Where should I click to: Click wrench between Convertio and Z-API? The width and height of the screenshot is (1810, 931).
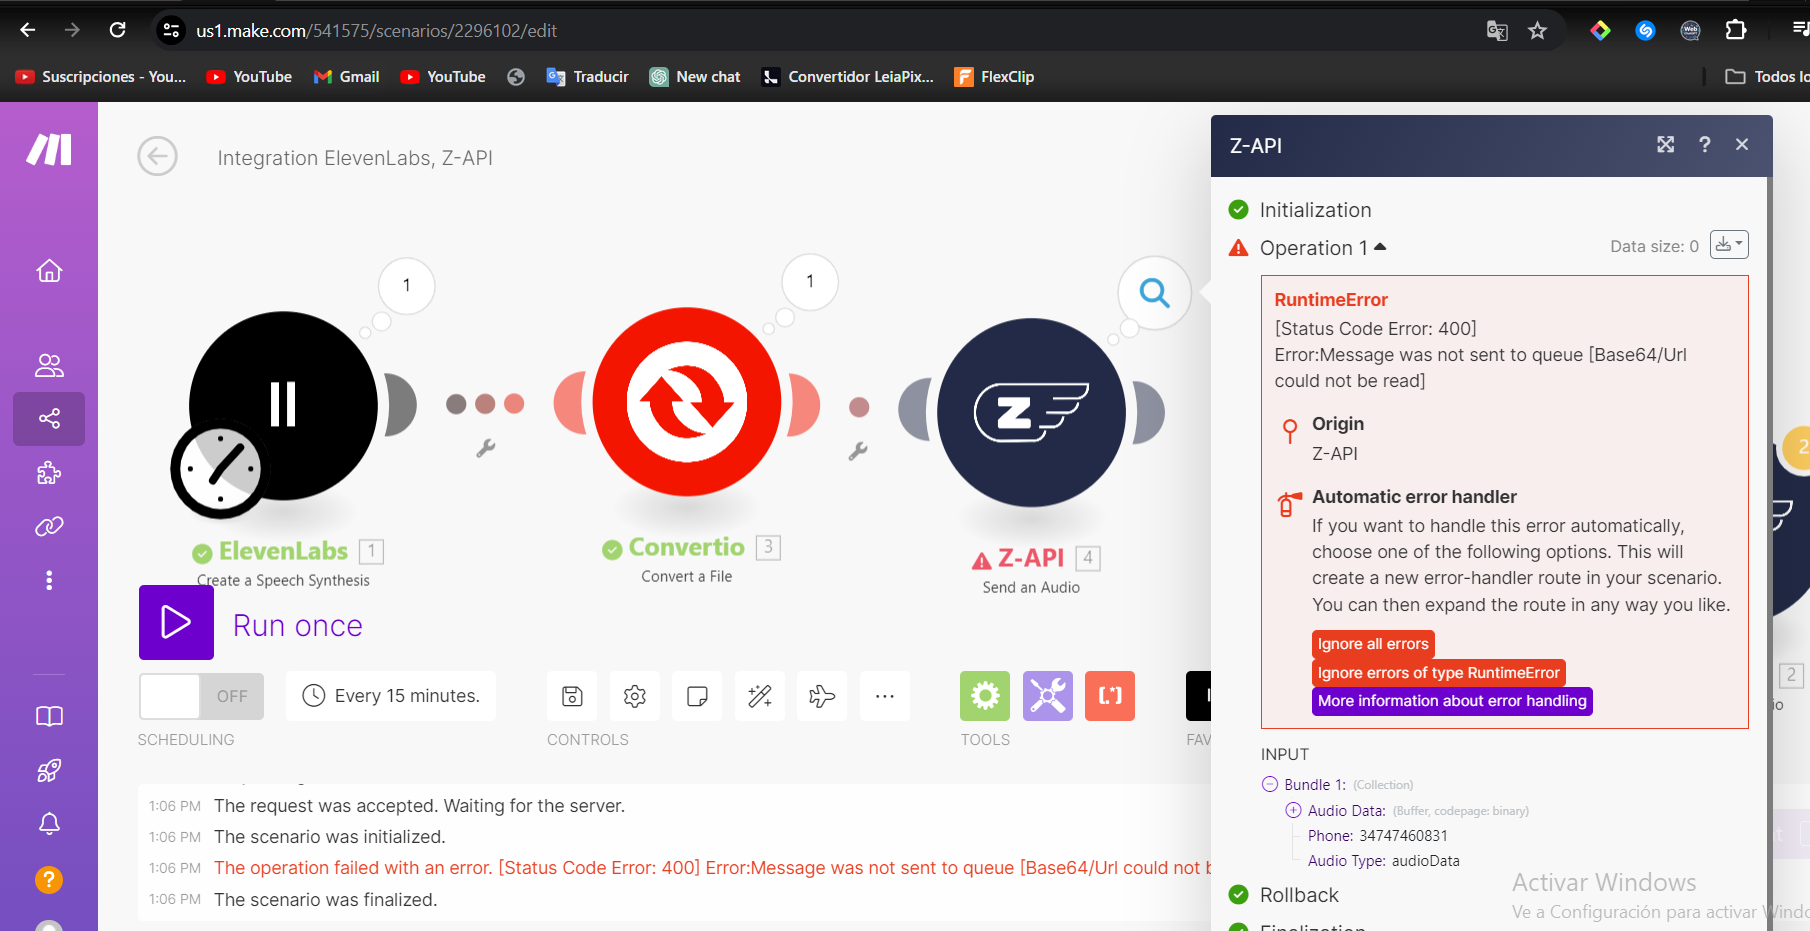[858, 451]
